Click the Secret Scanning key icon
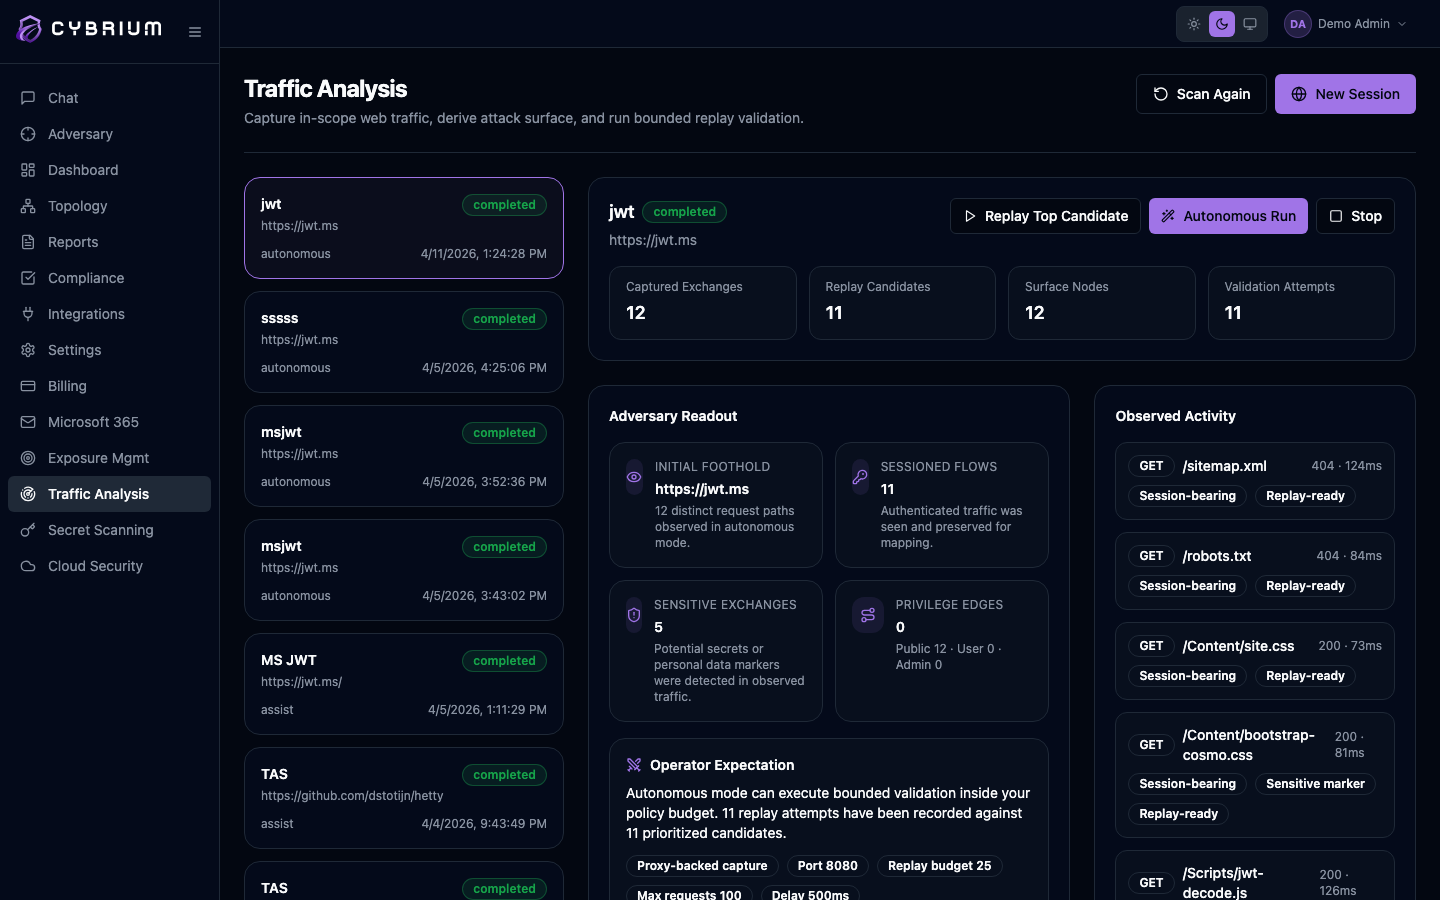The height and width of the screenshot is (900, 1440). [28, 530]
